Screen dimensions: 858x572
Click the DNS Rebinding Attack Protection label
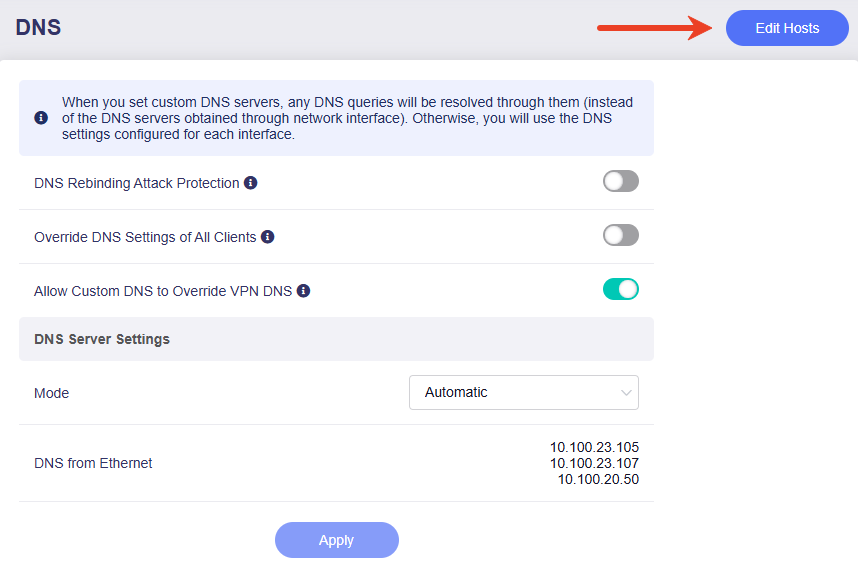pos(137,183)
